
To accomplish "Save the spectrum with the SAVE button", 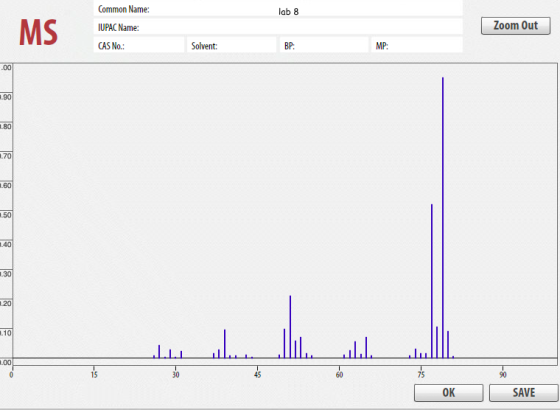I will coord(524,392).
